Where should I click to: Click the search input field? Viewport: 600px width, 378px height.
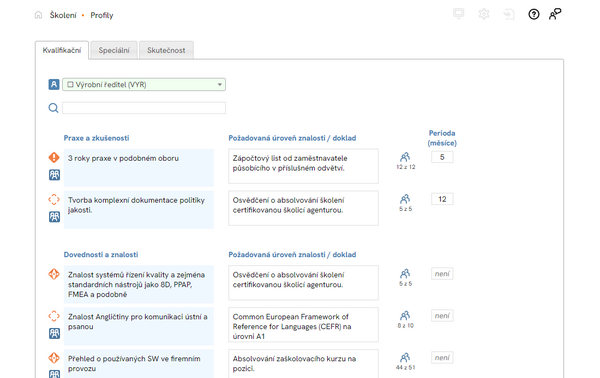[144, 108]
